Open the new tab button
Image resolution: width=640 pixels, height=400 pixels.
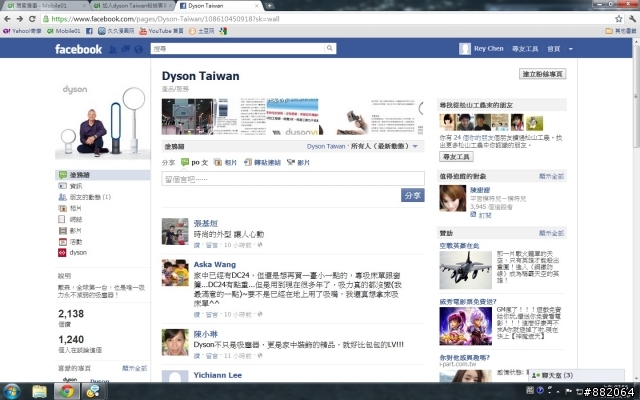pyautogui.click(x=269, y=6)
